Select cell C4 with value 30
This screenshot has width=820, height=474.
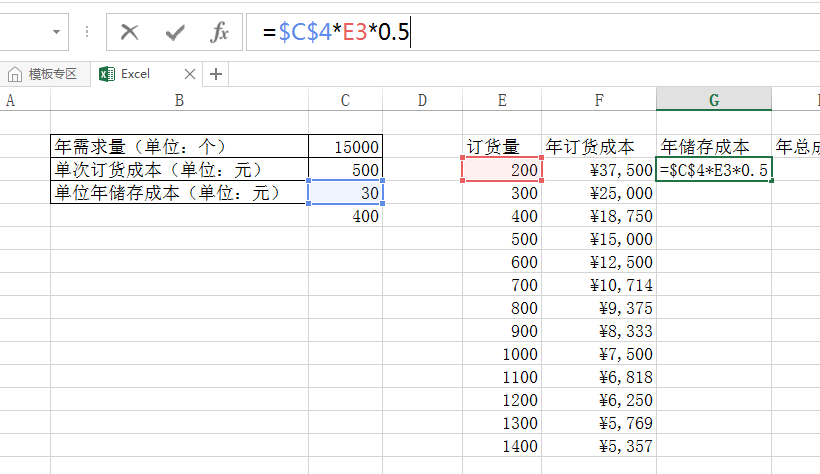pyautogui.click(x=345, y=193)
